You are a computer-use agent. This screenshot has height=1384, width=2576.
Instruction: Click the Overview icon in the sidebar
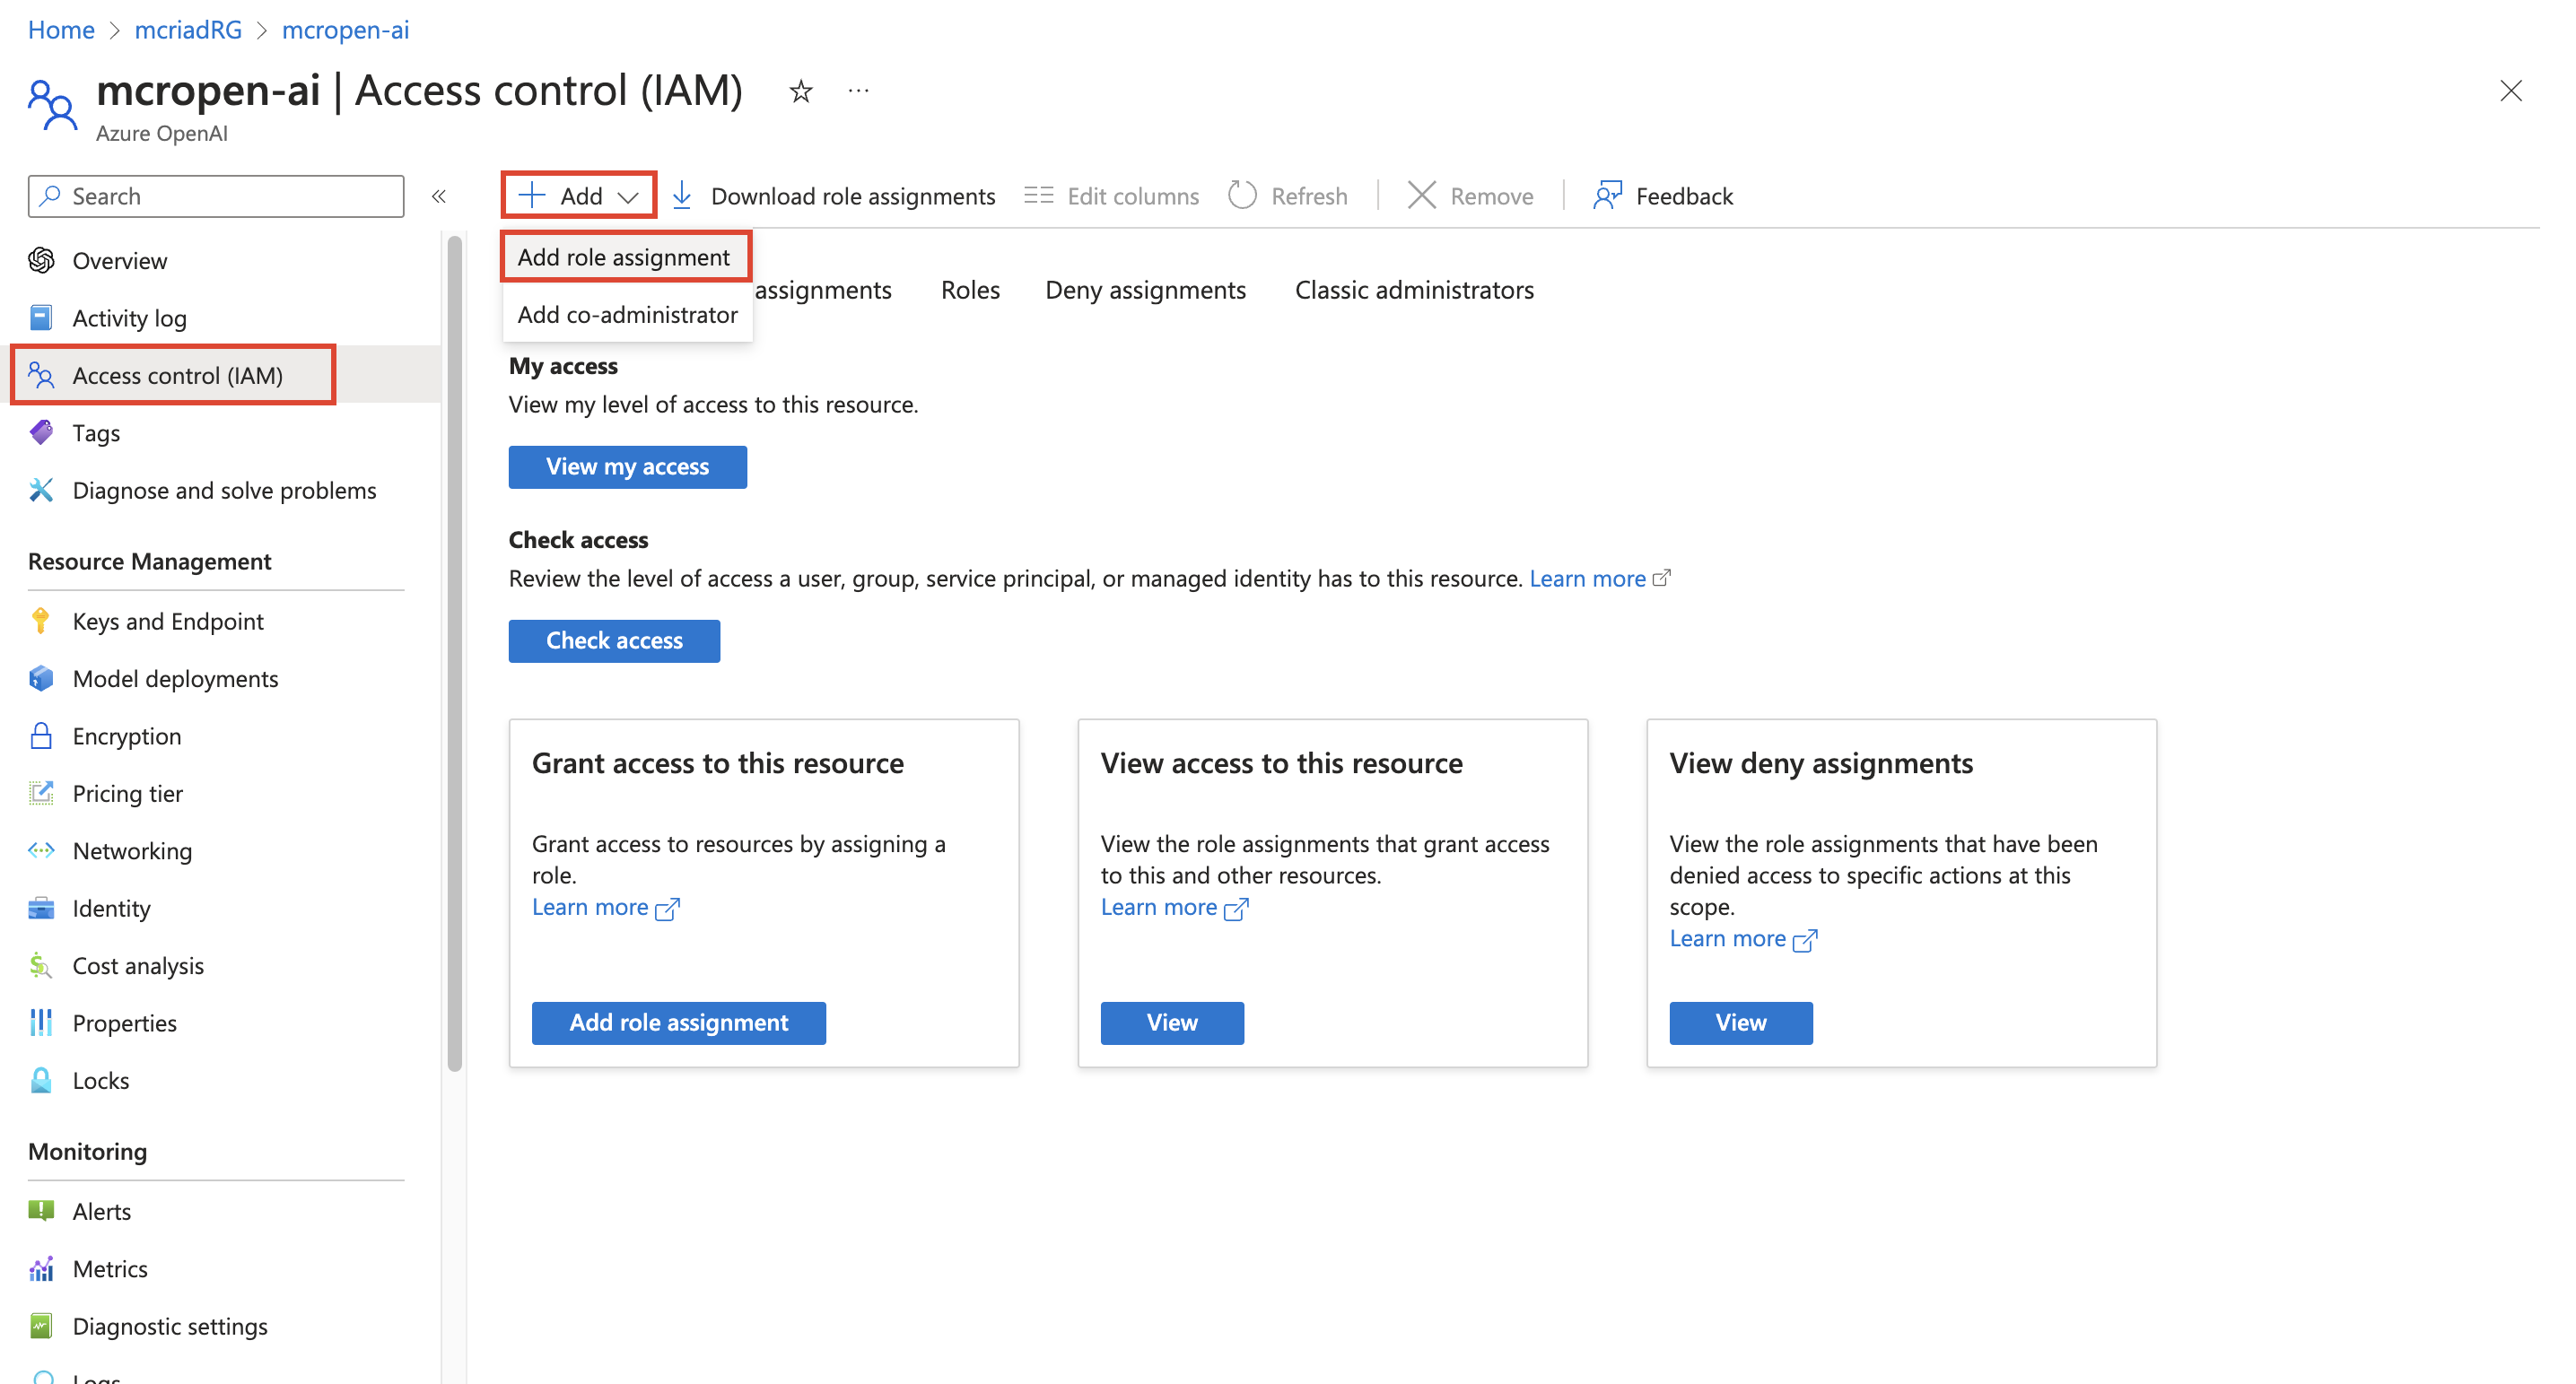point(41,260)
